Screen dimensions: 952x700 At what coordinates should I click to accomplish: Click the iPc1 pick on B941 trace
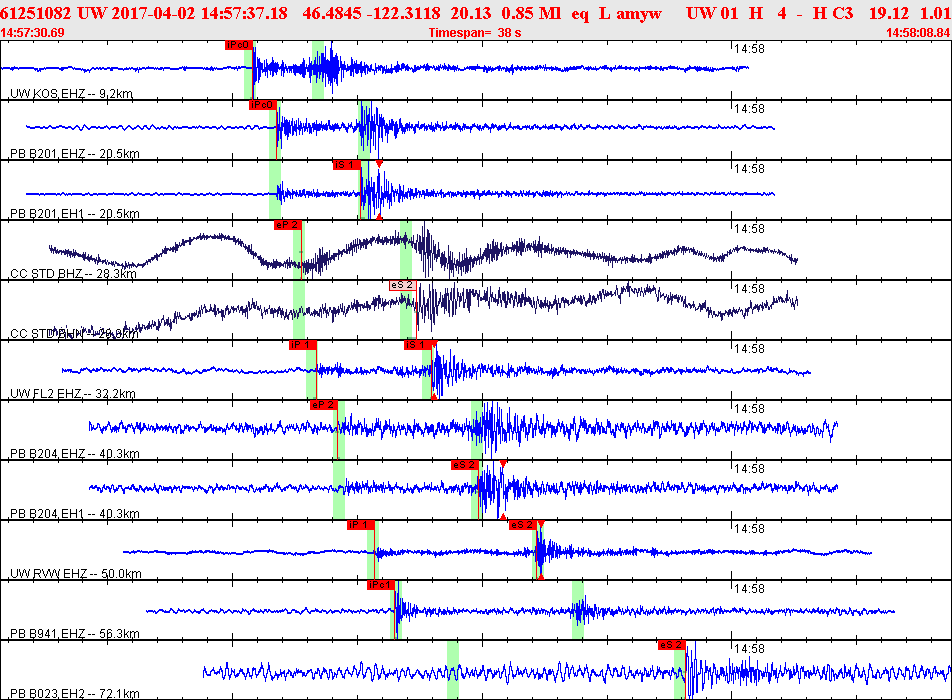381,585
